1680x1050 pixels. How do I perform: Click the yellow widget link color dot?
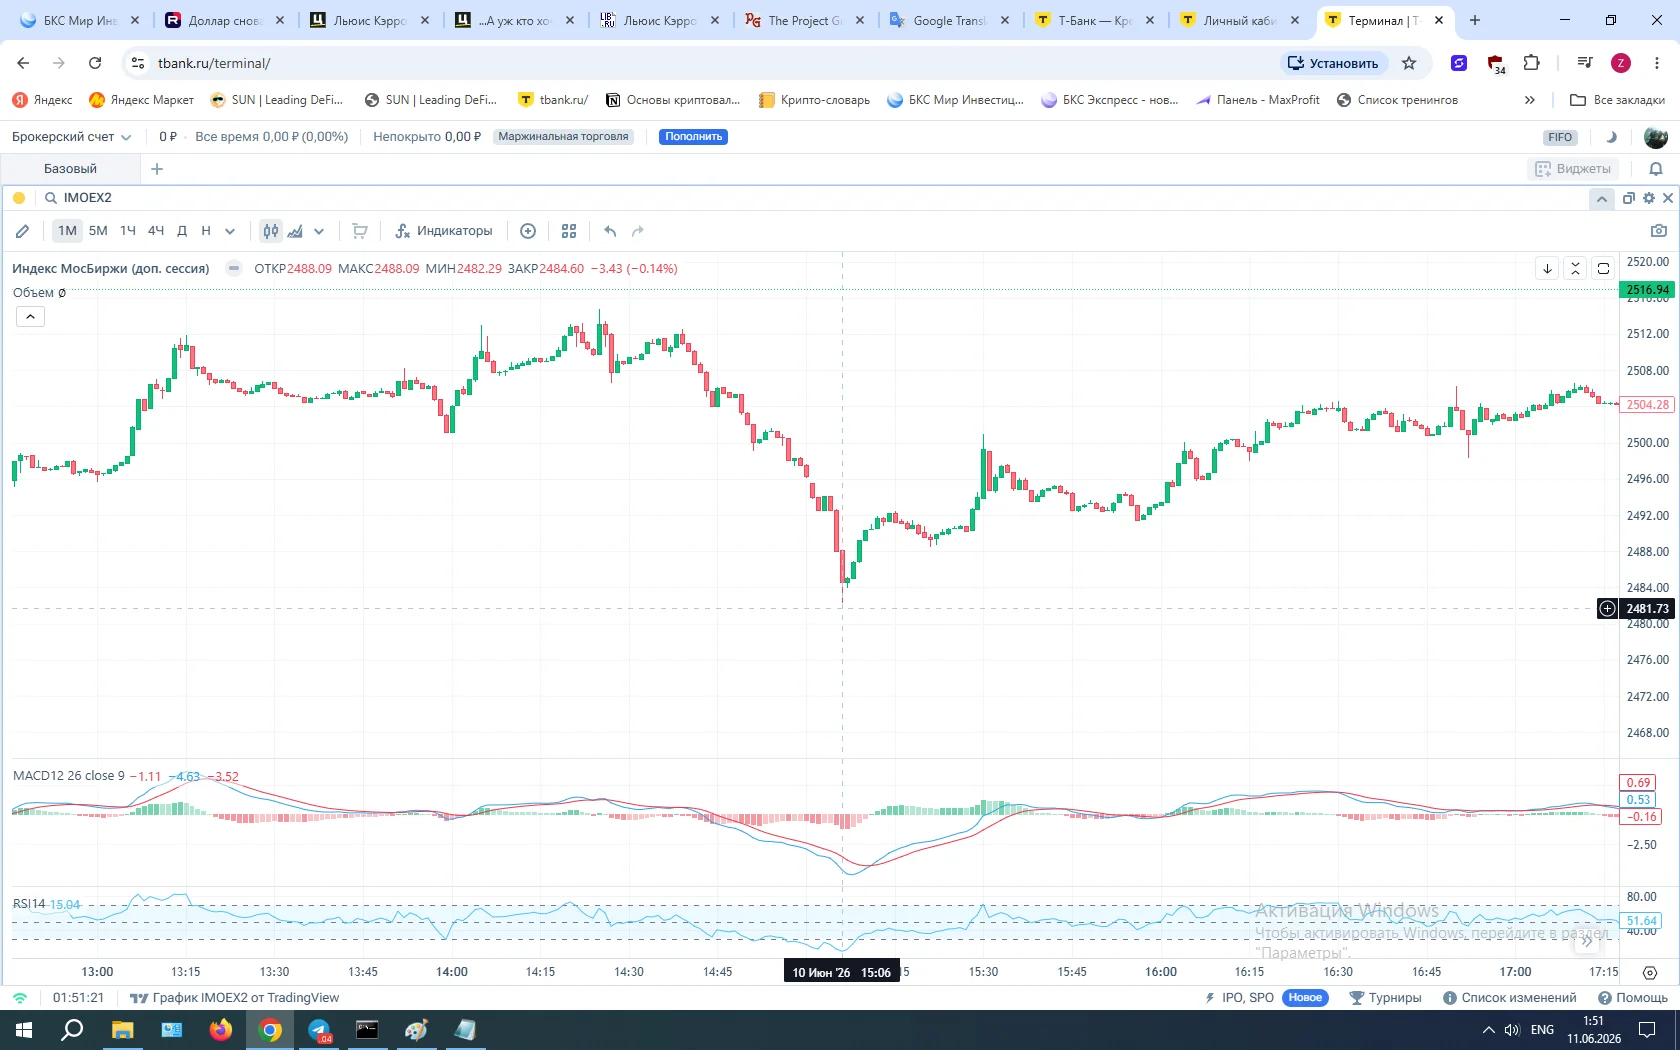(19, 198)
